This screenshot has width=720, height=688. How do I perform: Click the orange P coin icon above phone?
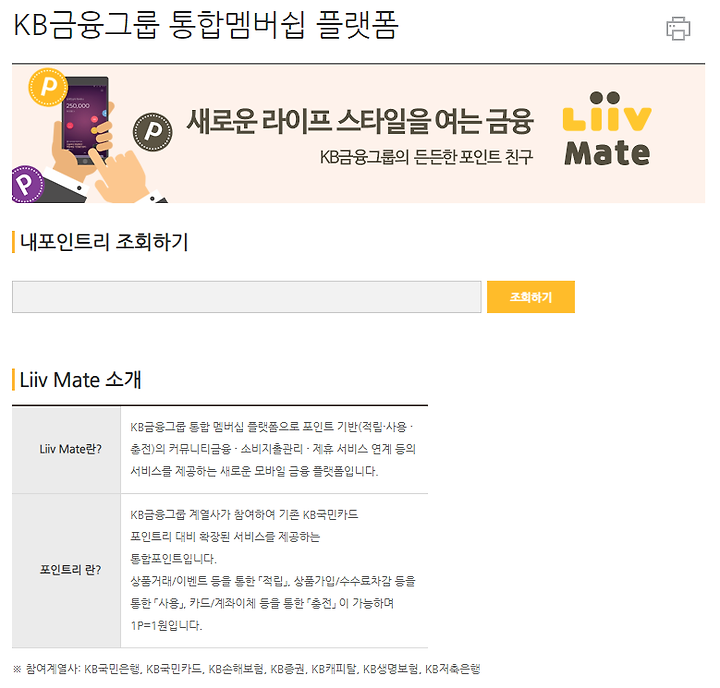point(48,87)
